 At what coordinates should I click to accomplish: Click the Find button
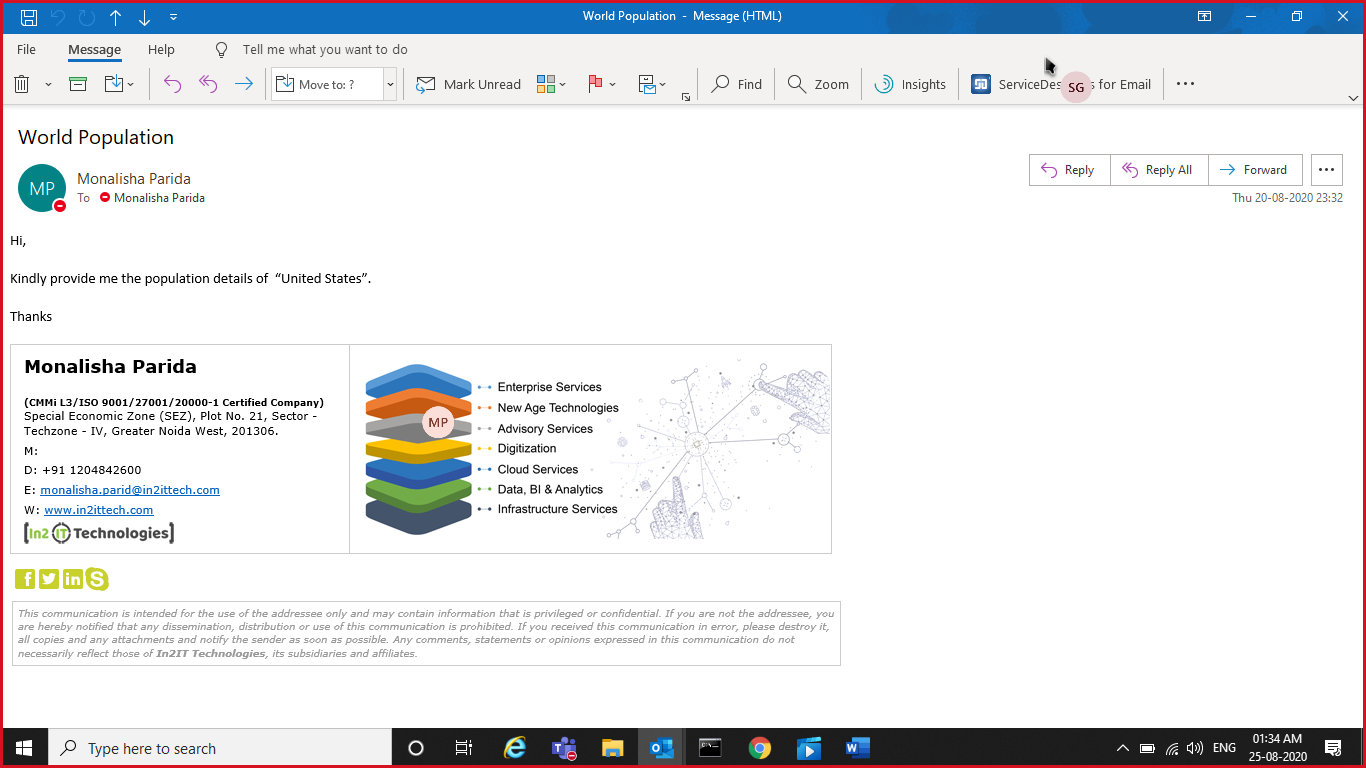coord(736,84)
